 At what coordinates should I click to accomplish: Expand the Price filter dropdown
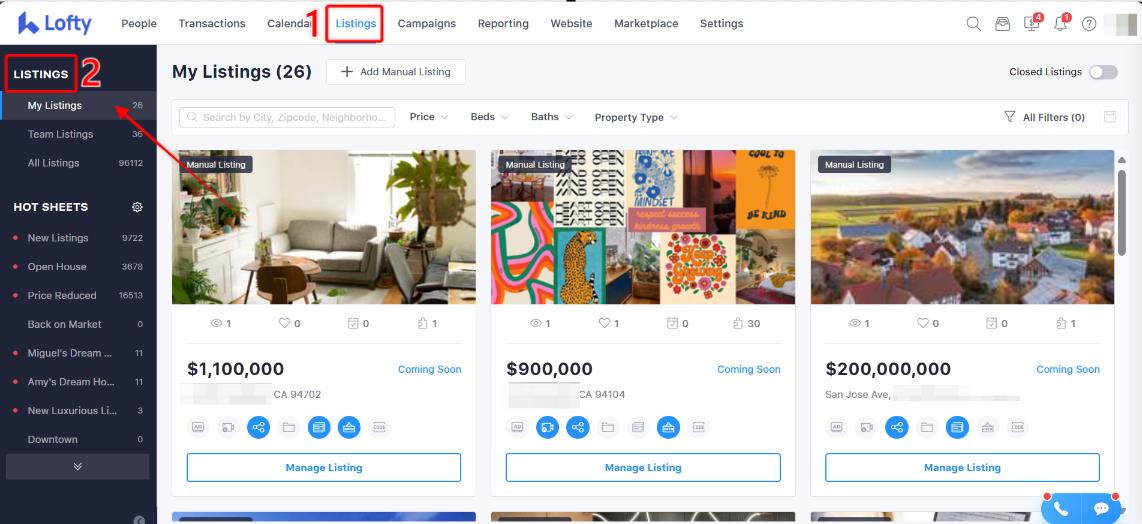click(428, 117)
